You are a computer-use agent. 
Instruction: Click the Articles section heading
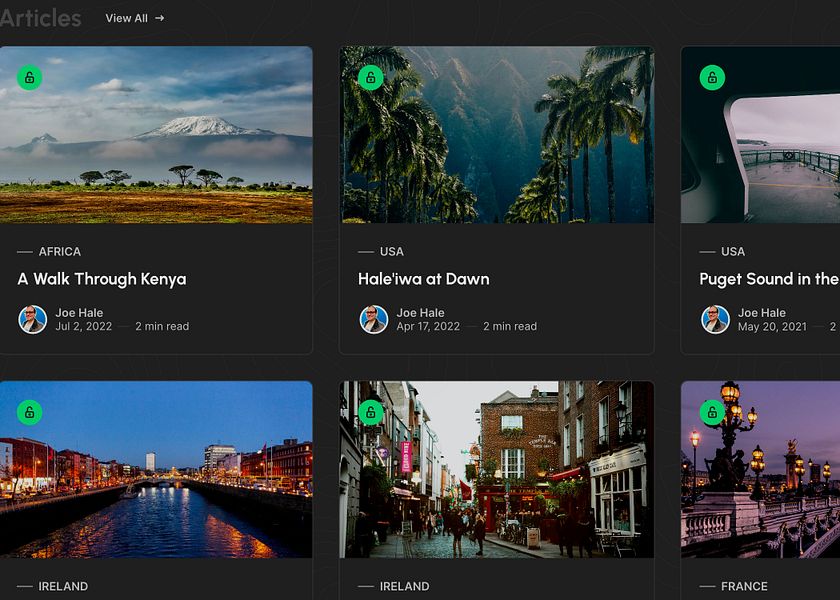[41, 18]
